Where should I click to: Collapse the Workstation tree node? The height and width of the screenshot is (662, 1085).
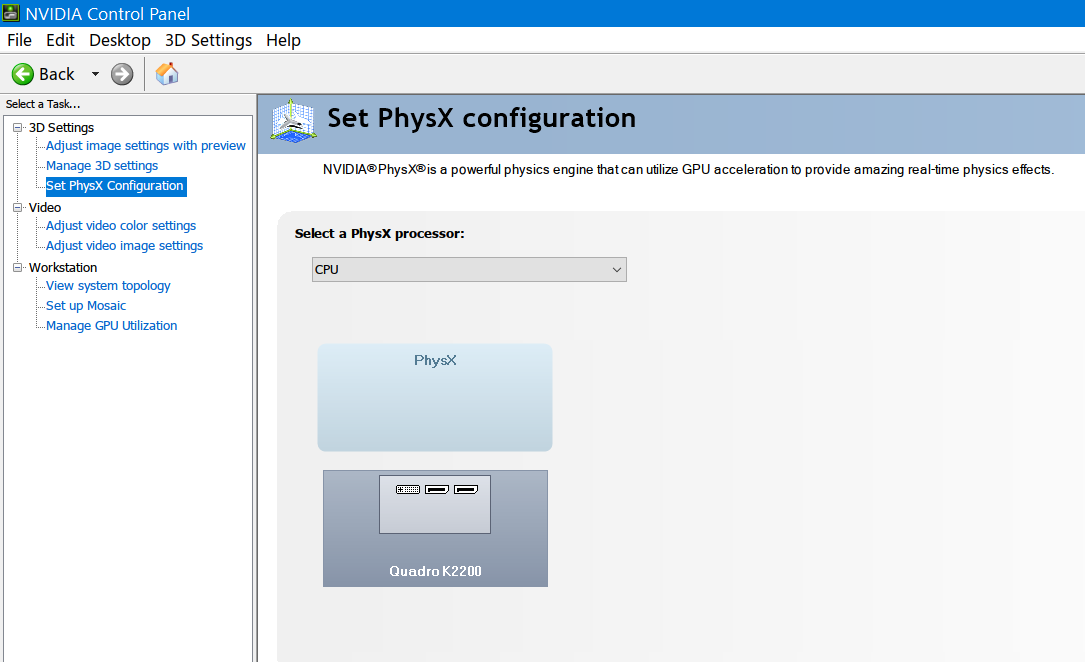18,268
